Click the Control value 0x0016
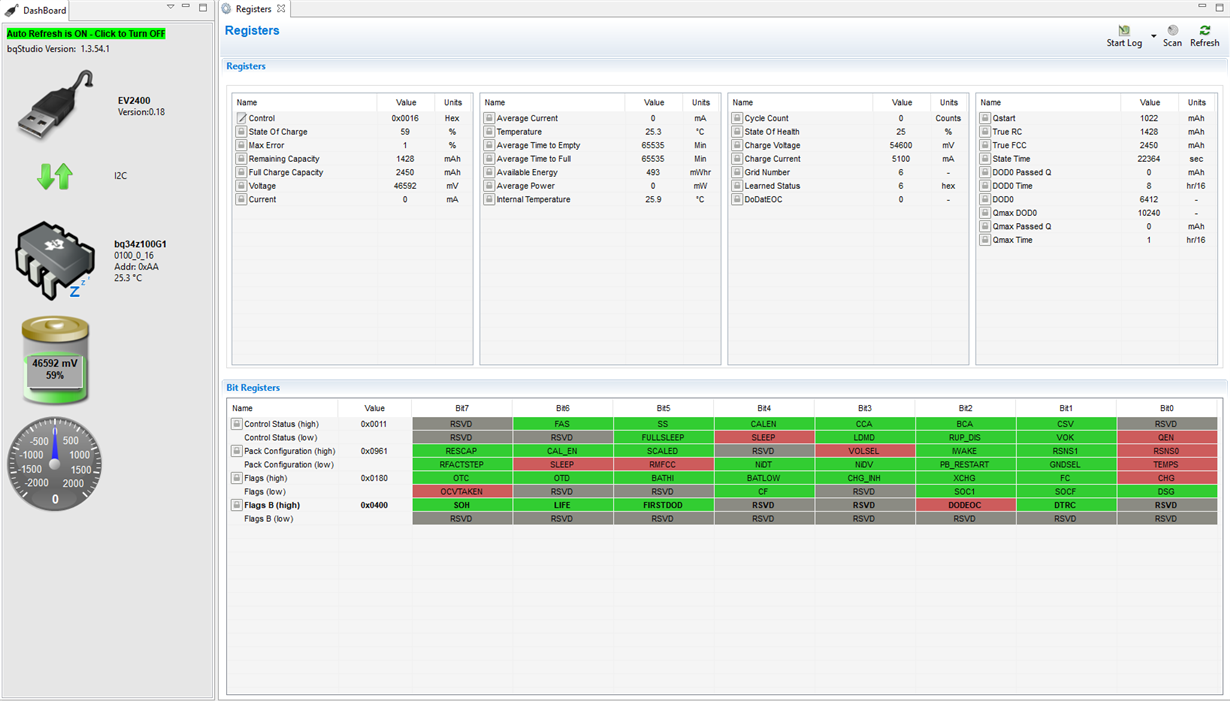The height and width of the screenshot is (701, 1230). point(404,118)
